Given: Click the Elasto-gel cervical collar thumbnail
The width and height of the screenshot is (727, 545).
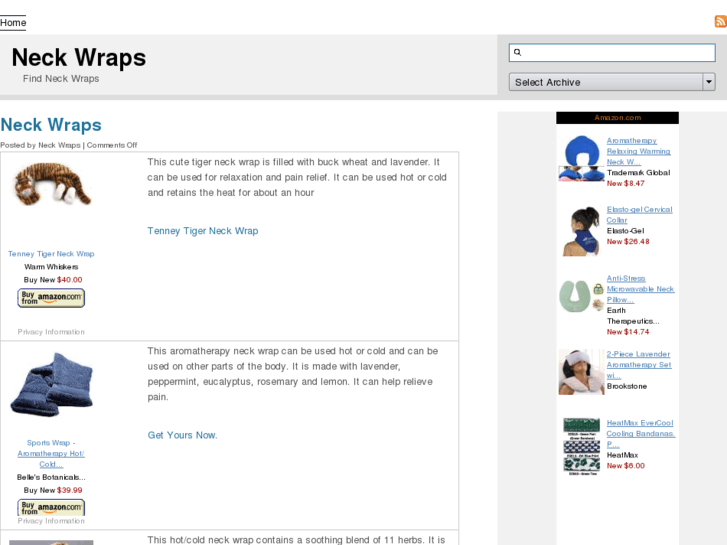Looking at the screenshot, I should [x=581, y=231].
